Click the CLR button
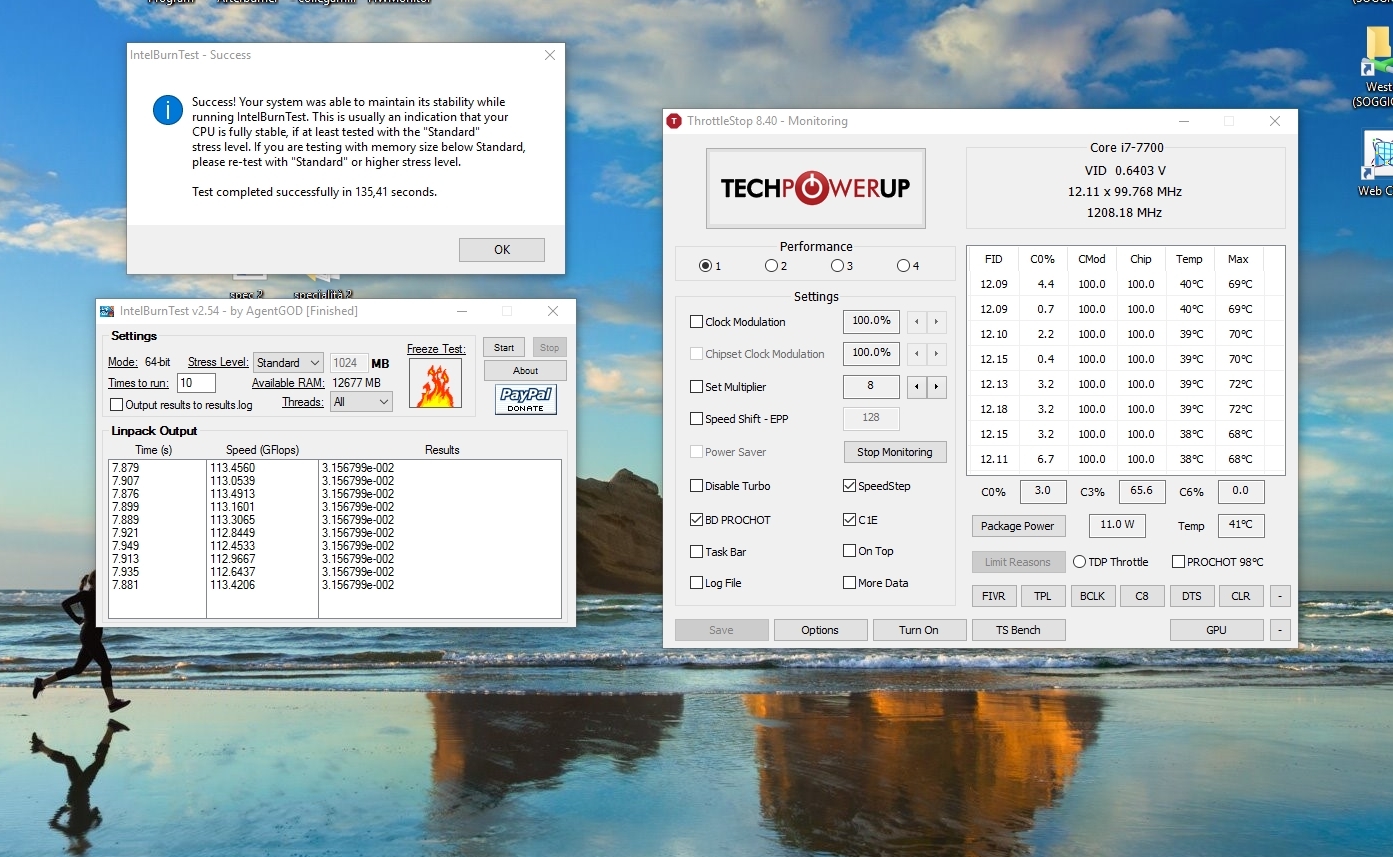This screenshot has height=857, width=1393. pos(1241,596)
